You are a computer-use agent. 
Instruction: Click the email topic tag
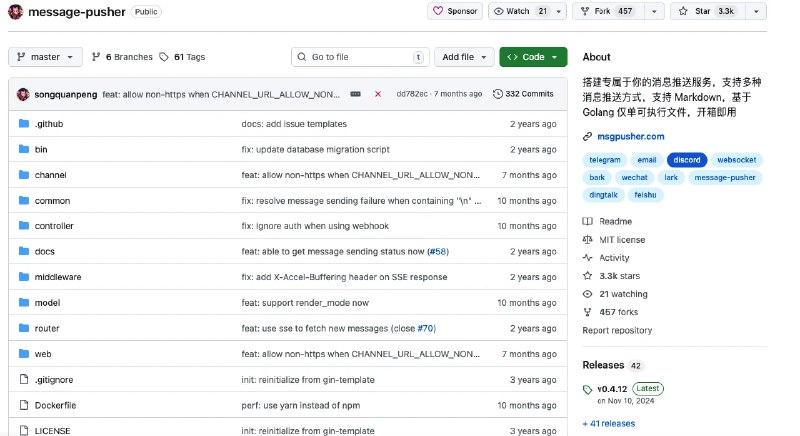[646, 160]
